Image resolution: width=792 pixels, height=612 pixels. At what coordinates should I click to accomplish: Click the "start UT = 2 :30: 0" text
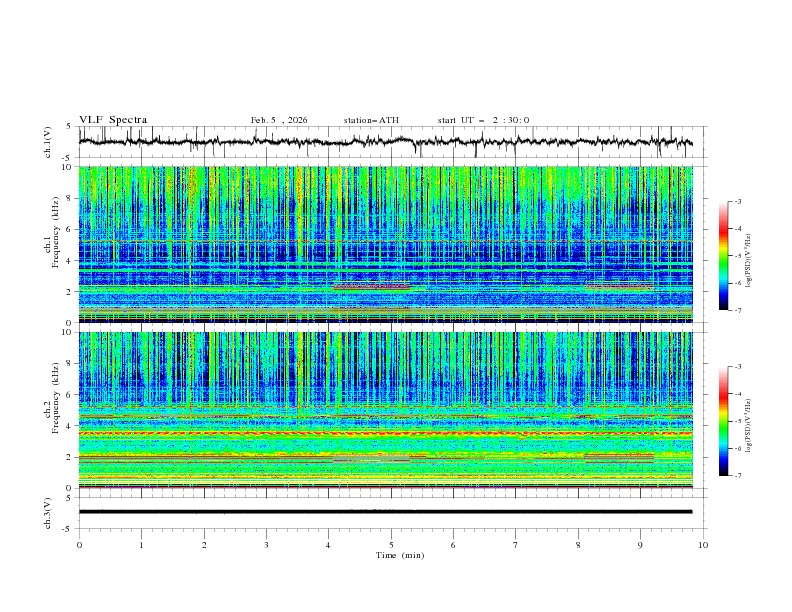(x=483, y=120)
